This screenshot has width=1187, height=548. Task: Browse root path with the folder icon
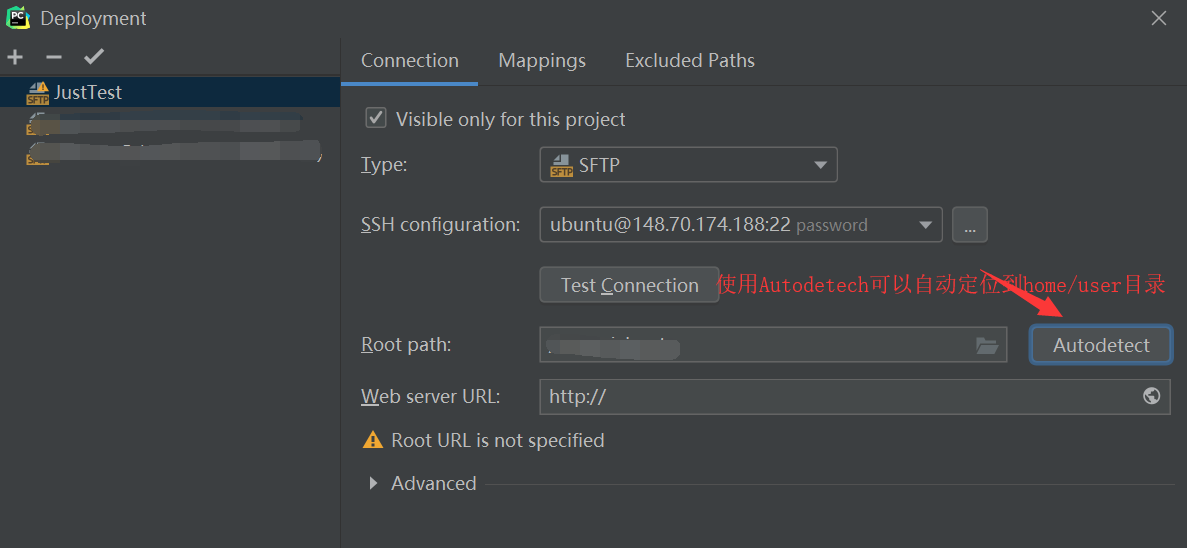coord(987,345)
